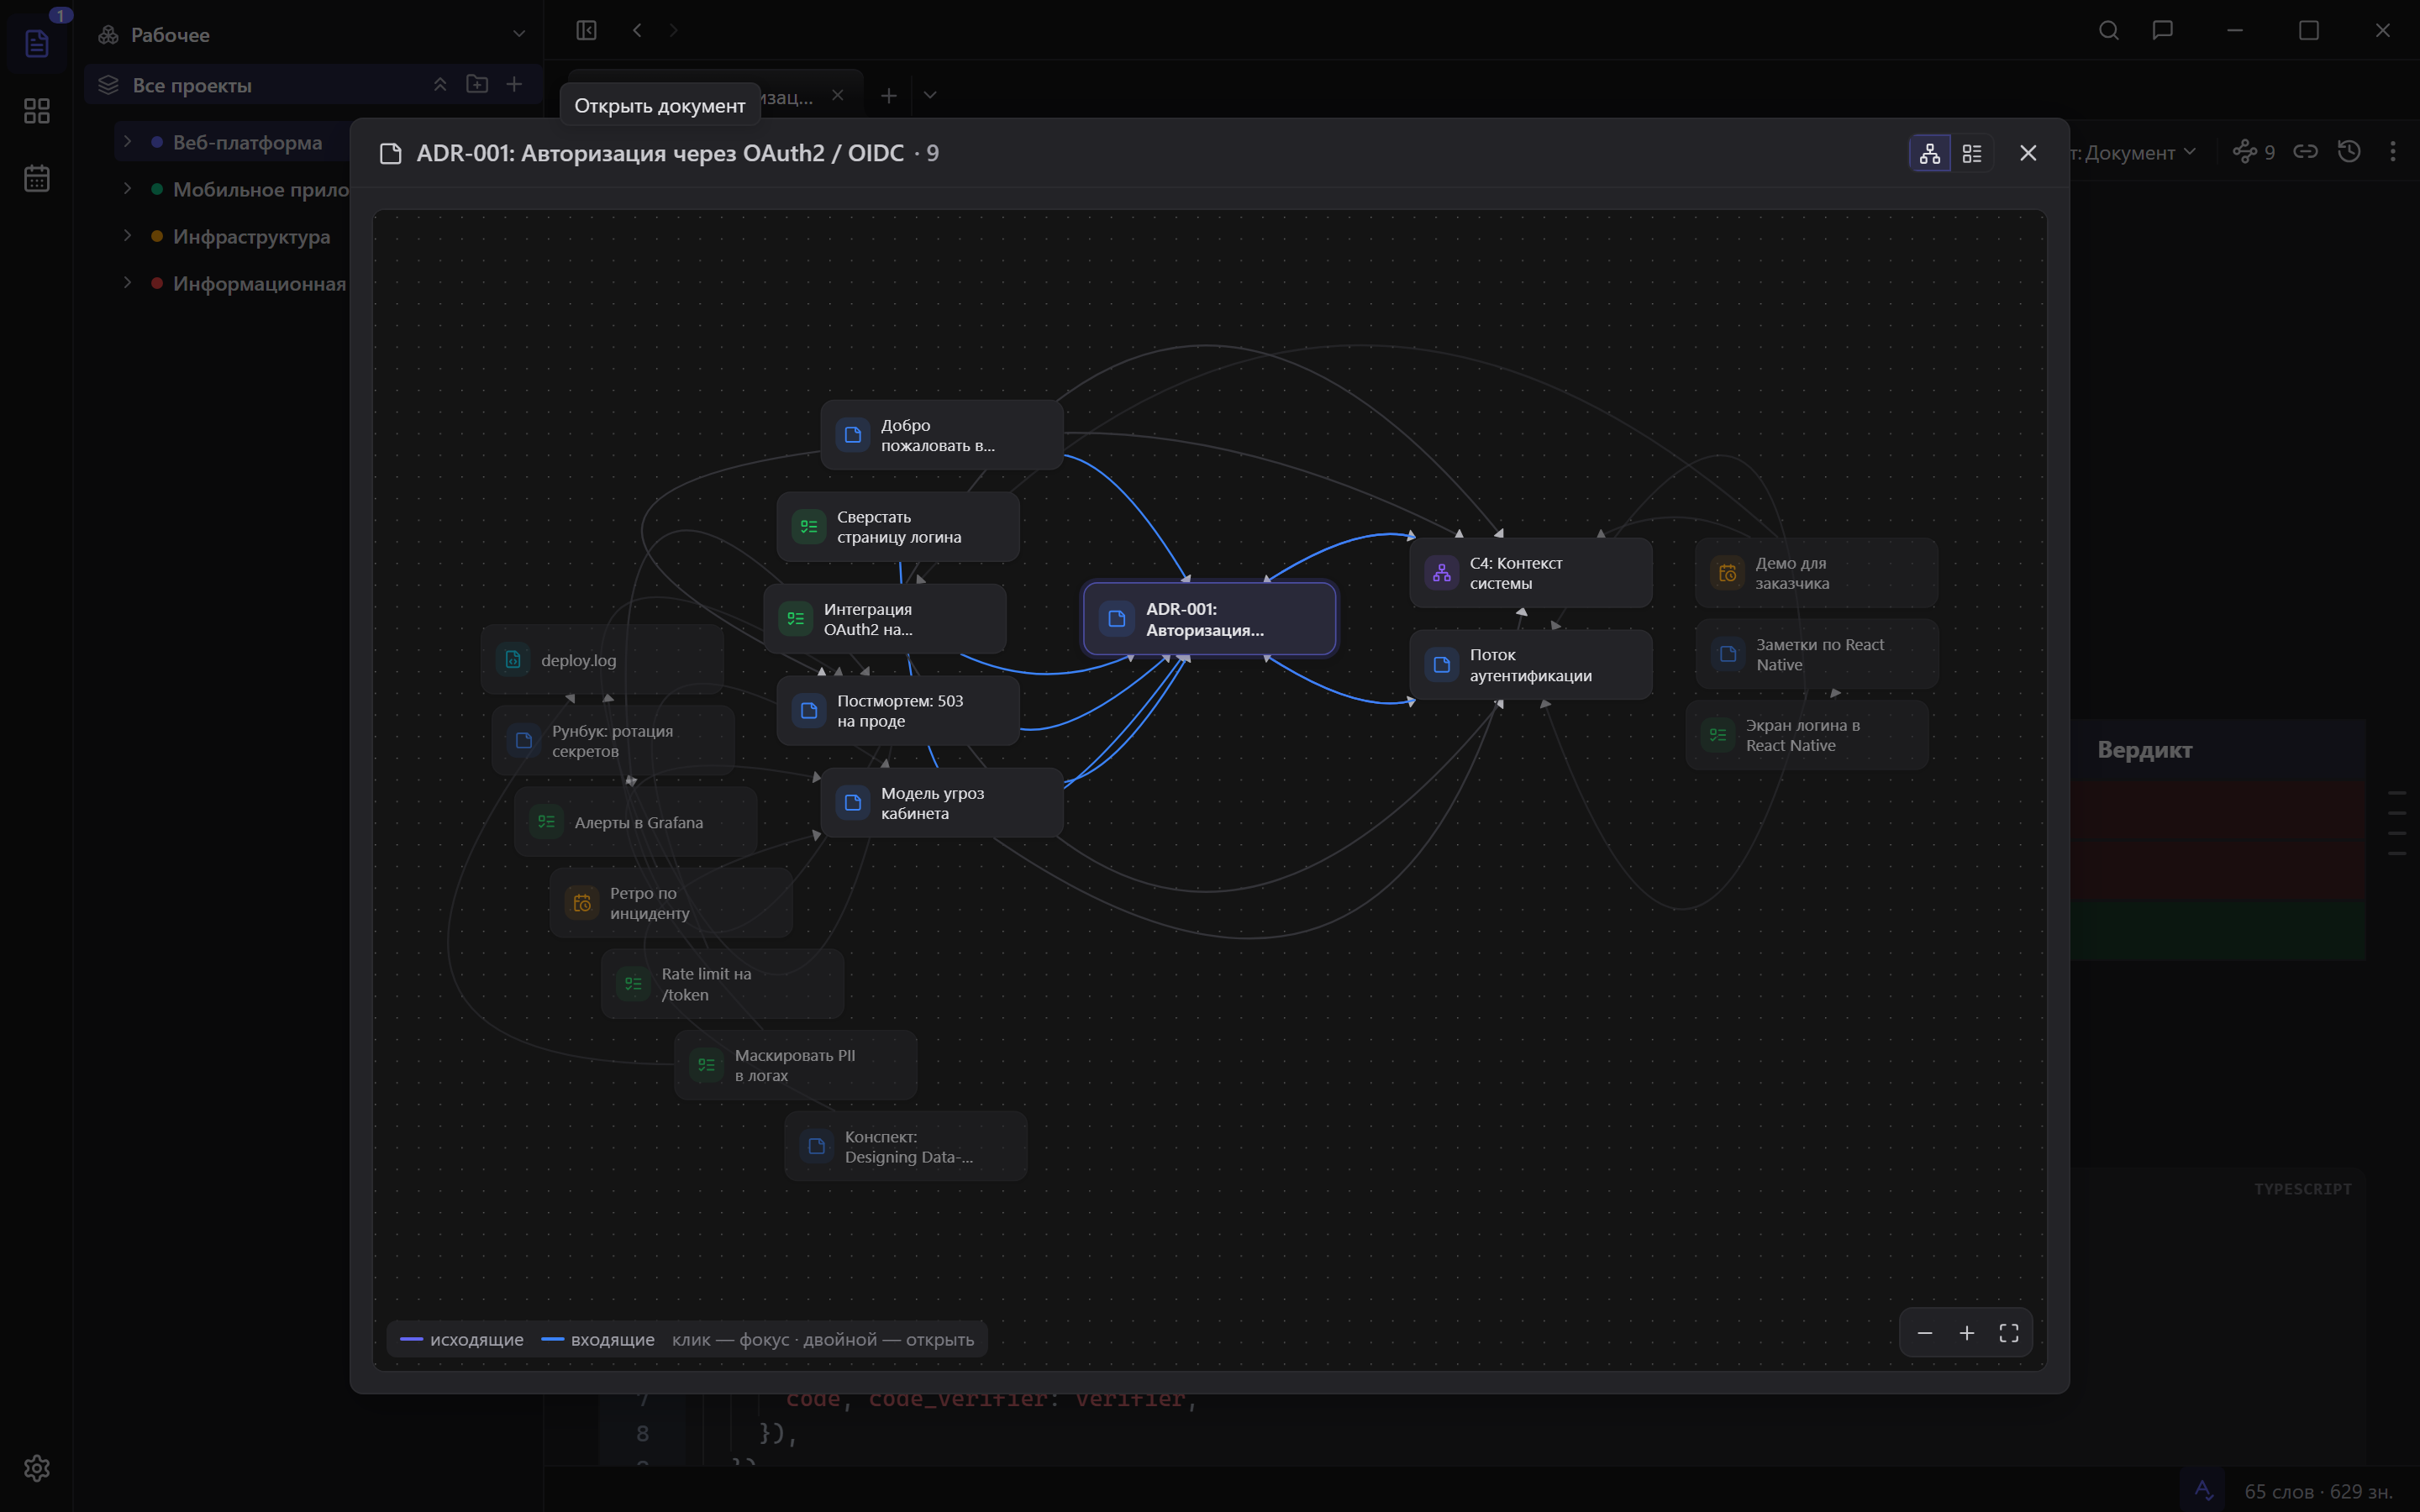This screenshot has width=2420, height=1512.
Task: Focus the C4: Контекст системы node
Action: coord(1530,573)
